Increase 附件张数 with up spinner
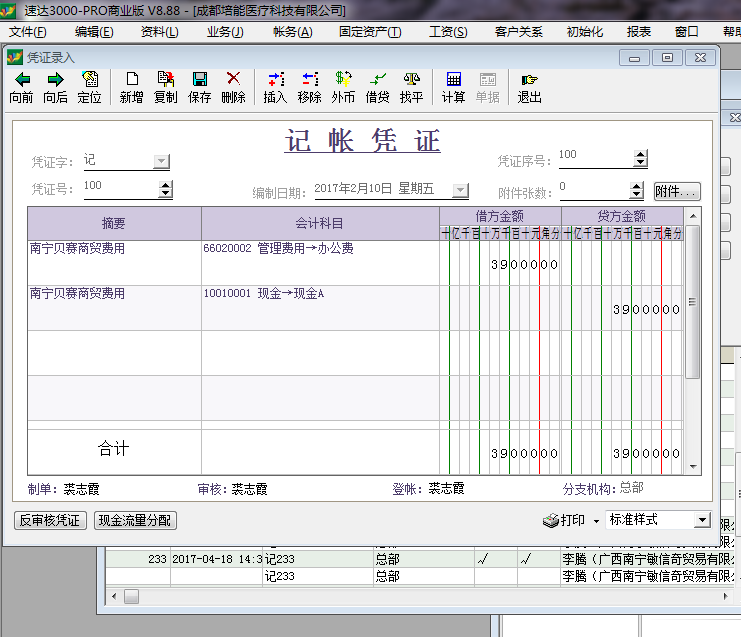The image size is (741, 637). point(637,186)
